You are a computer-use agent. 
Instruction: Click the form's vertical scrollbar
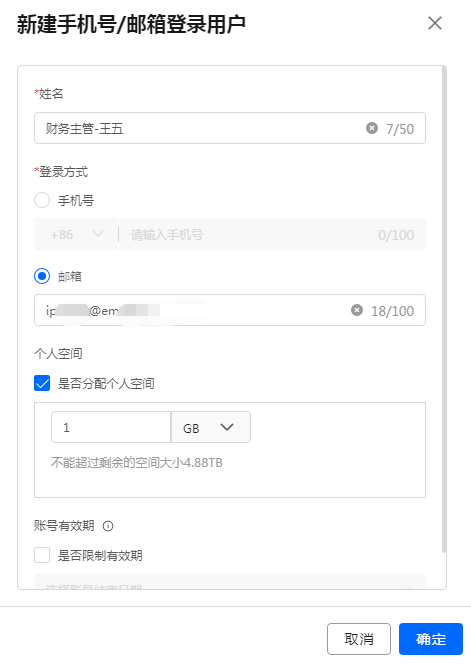[443, 310]
